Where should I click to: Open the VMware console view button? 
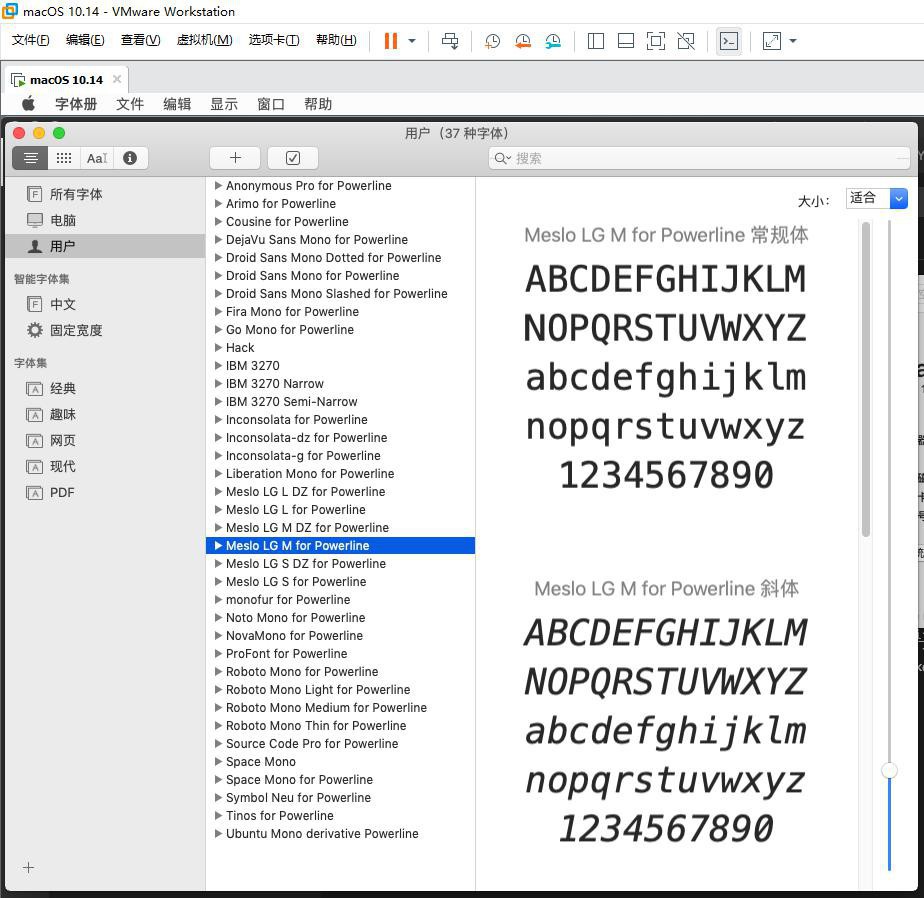pyautogui.click(x=729, y=41)
